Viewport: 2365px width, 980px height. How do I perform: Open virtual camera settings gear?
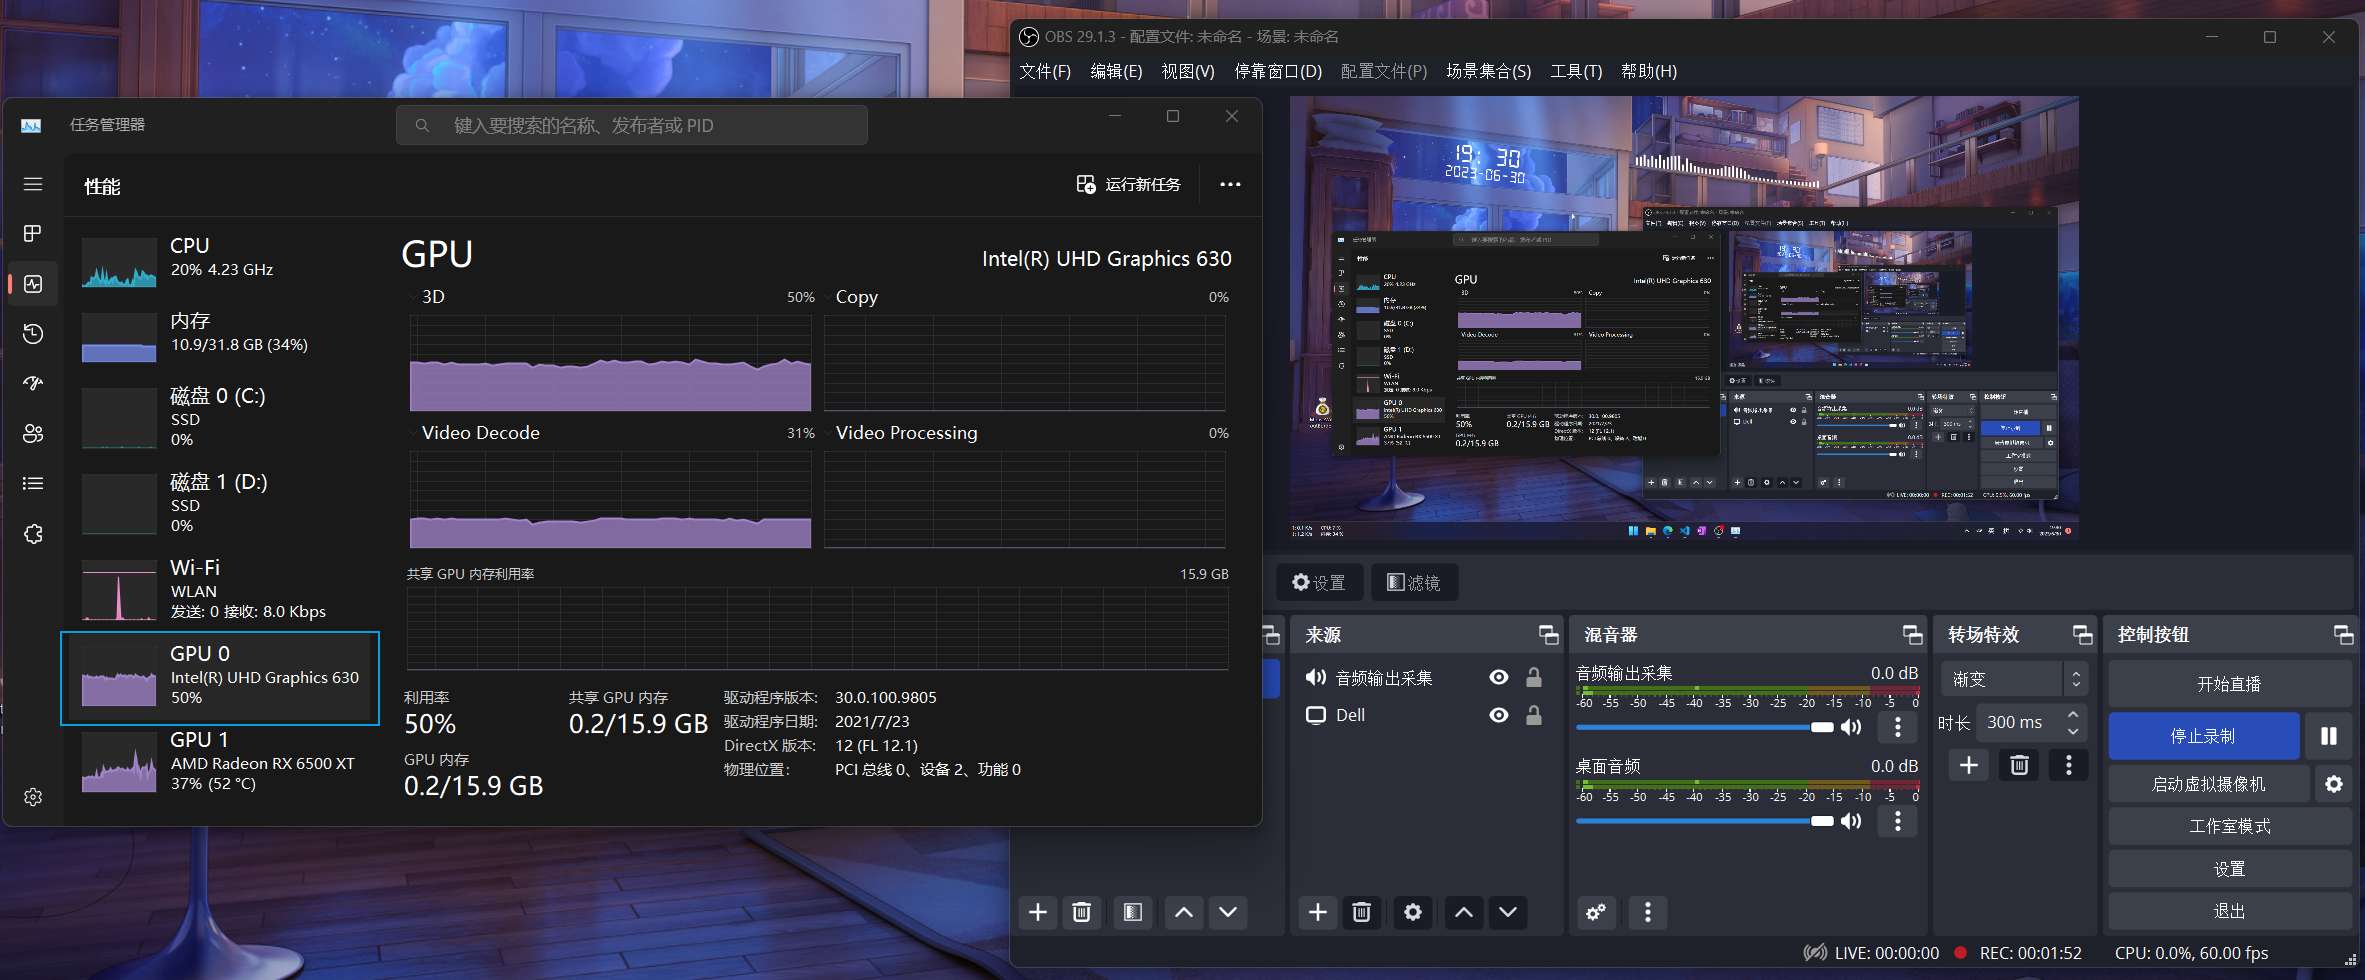pyautogui.click(x=2334, y=784)
